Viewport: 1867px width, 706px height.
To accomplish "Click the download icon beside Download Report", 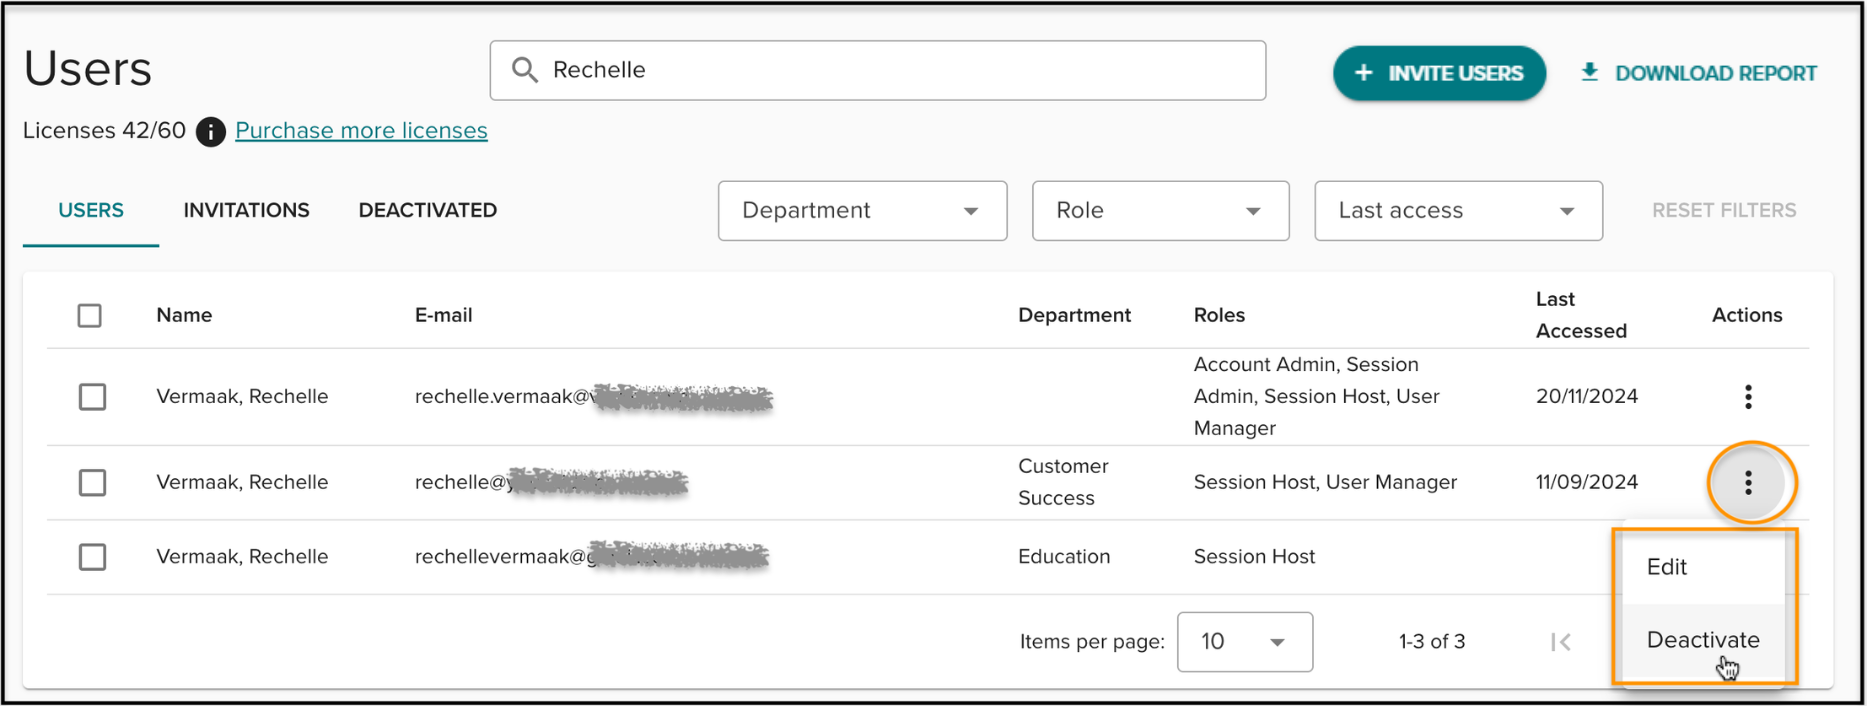I will (1589, 72).
